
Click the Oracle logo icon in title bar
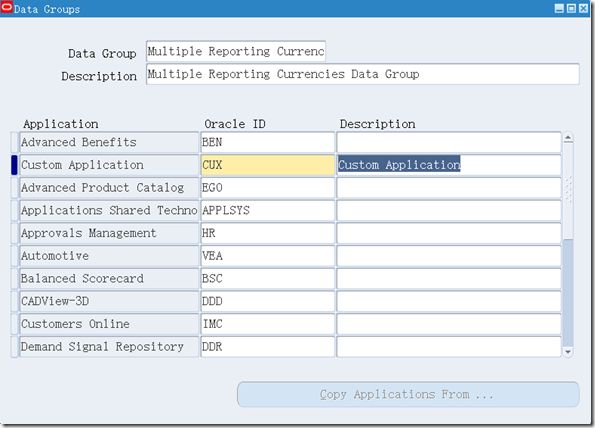(7, 7)
